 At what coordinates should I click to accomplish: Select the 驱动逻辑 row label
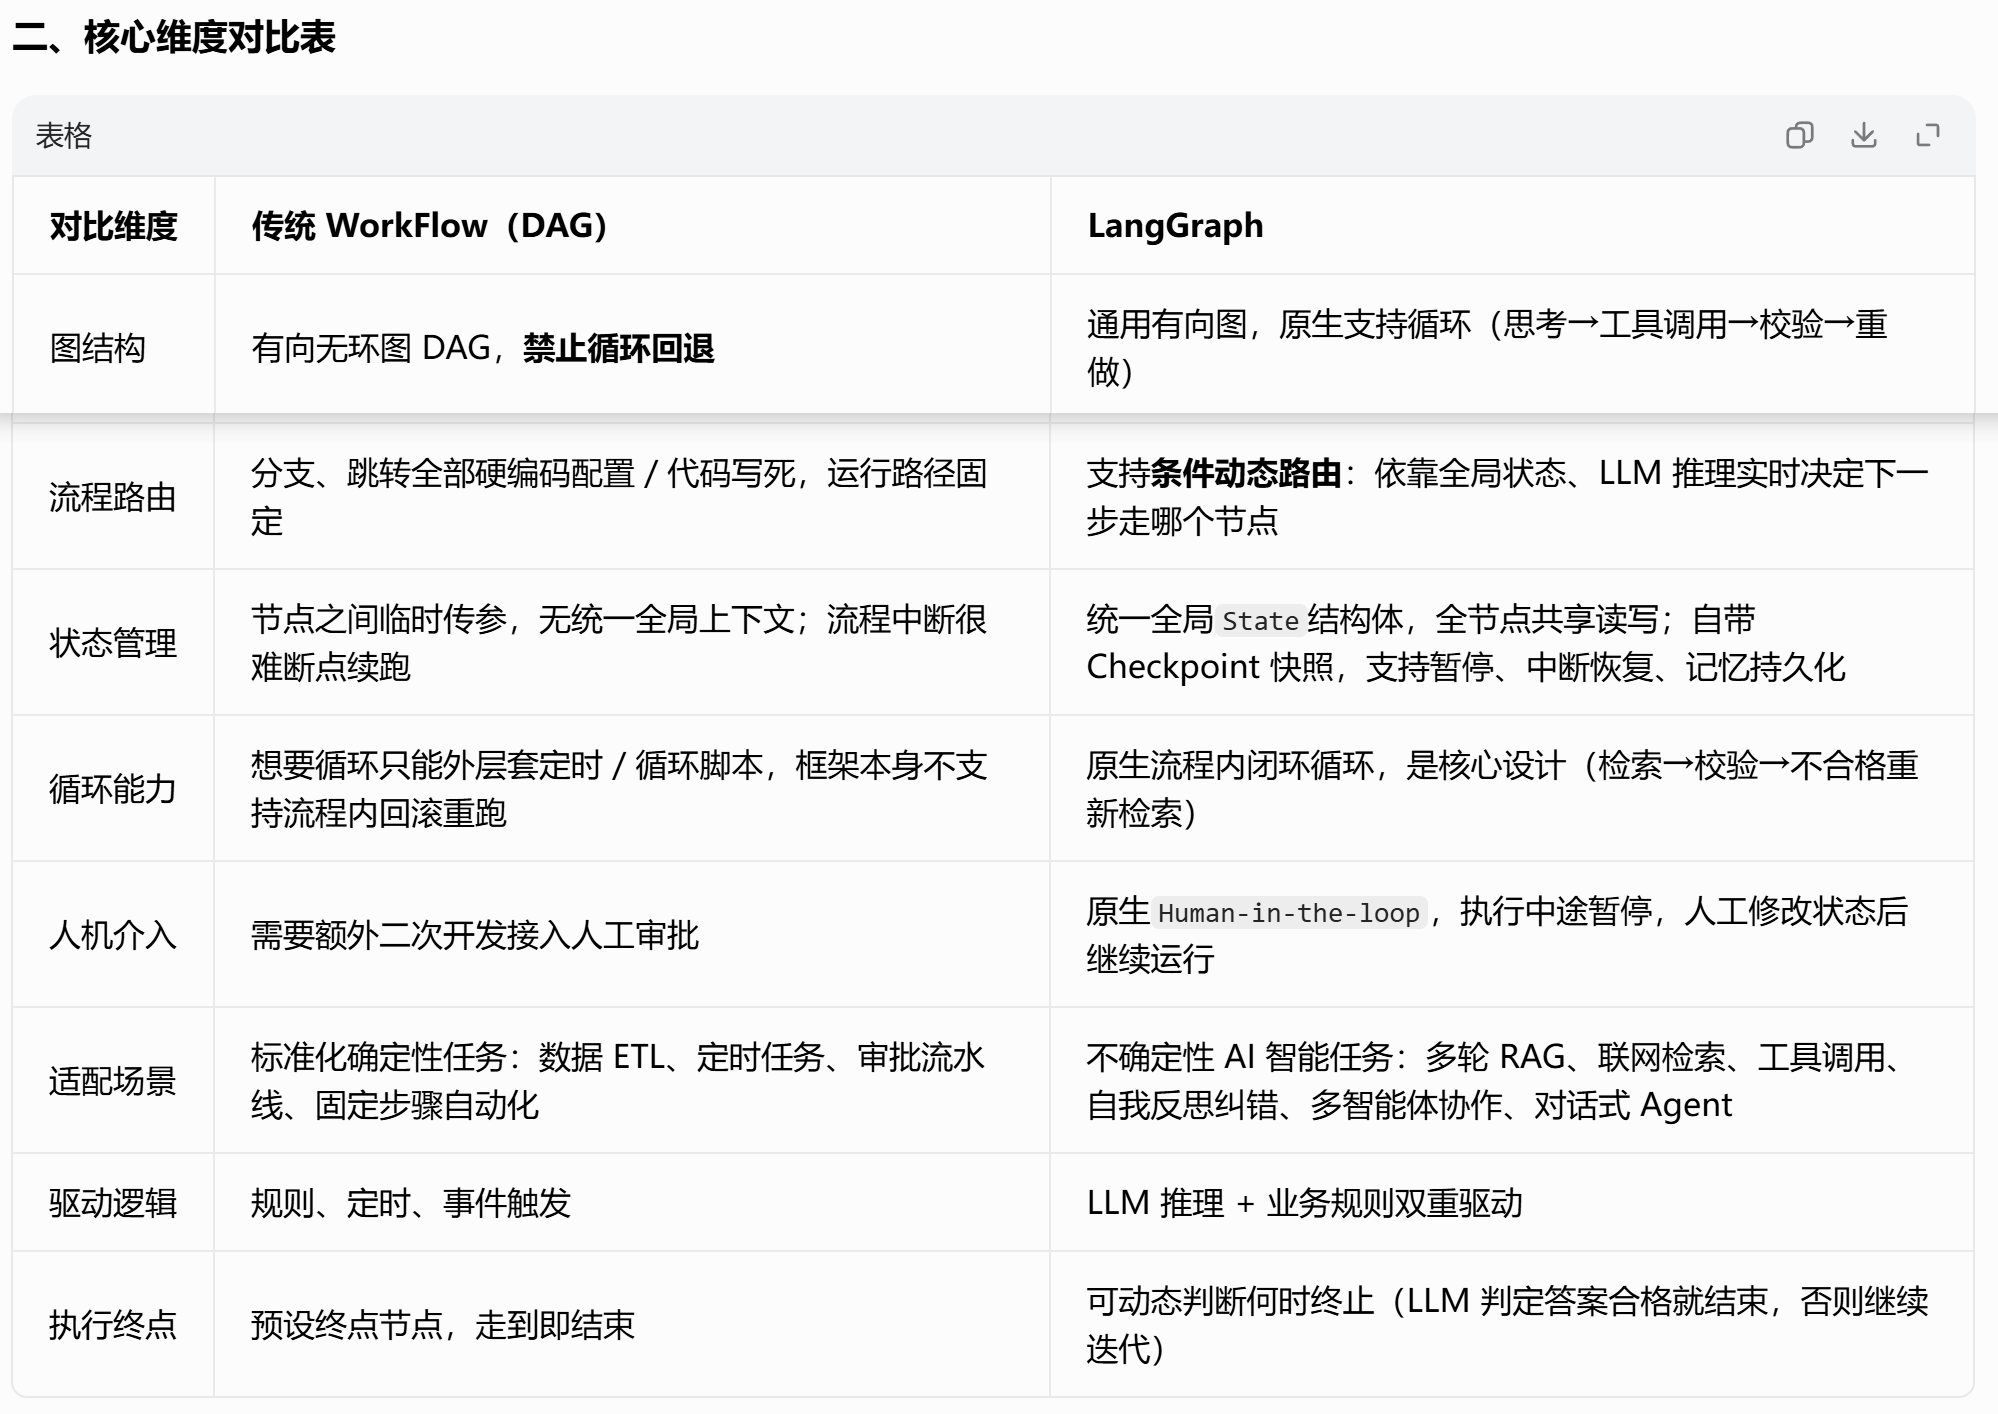114,1202
